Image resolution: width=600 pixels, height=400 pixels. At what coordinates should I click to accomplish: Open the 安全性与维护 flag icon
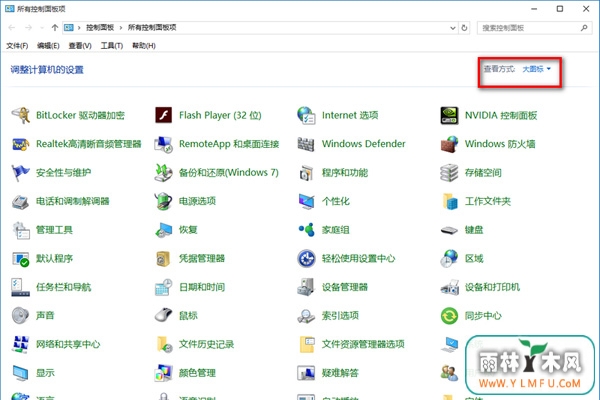click(20, 173)
